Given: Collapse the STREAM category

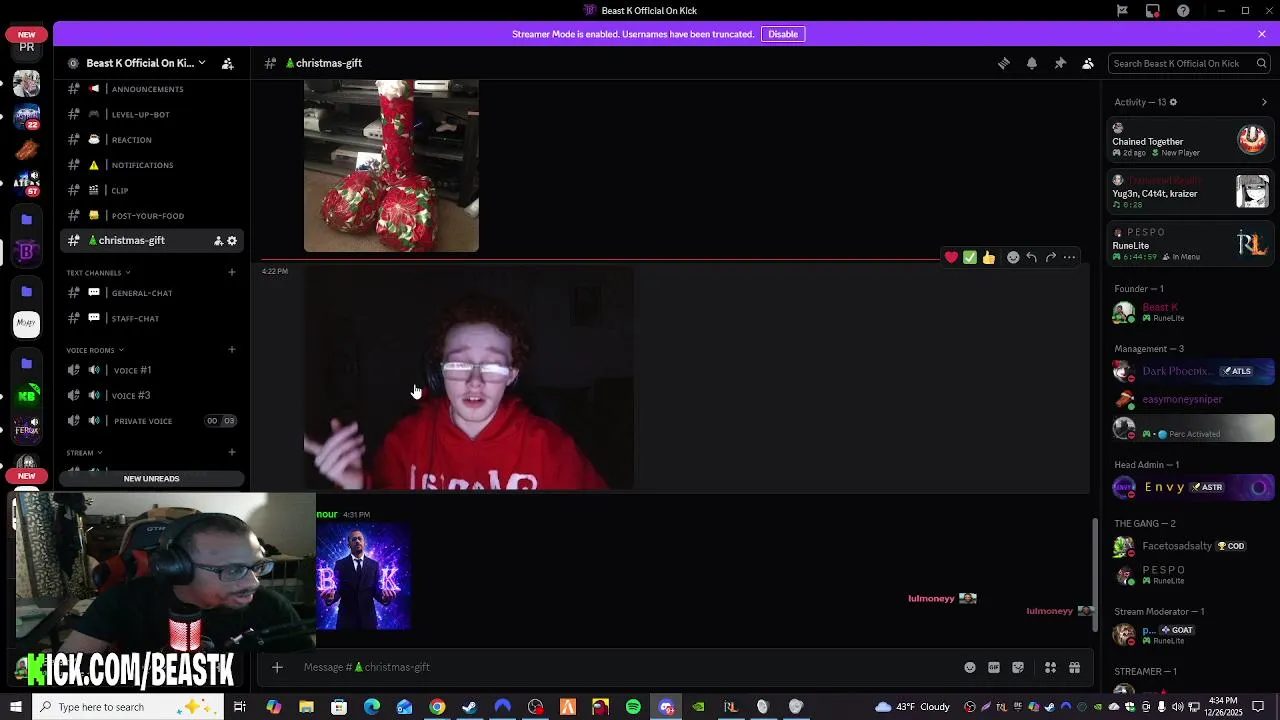Looking at the screenshot, I should coord(85,453).
